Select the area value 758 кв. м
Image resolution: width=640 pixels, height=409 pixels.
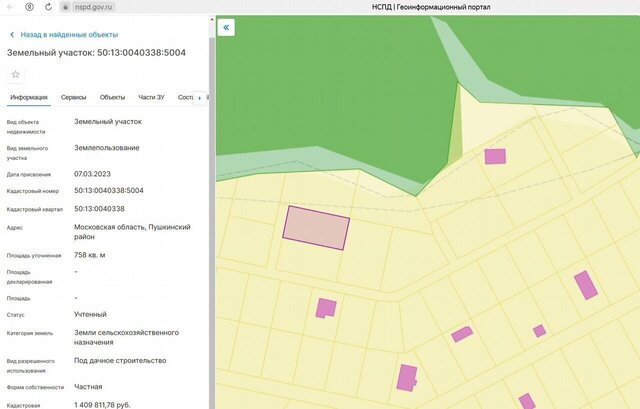coord(89,255)
